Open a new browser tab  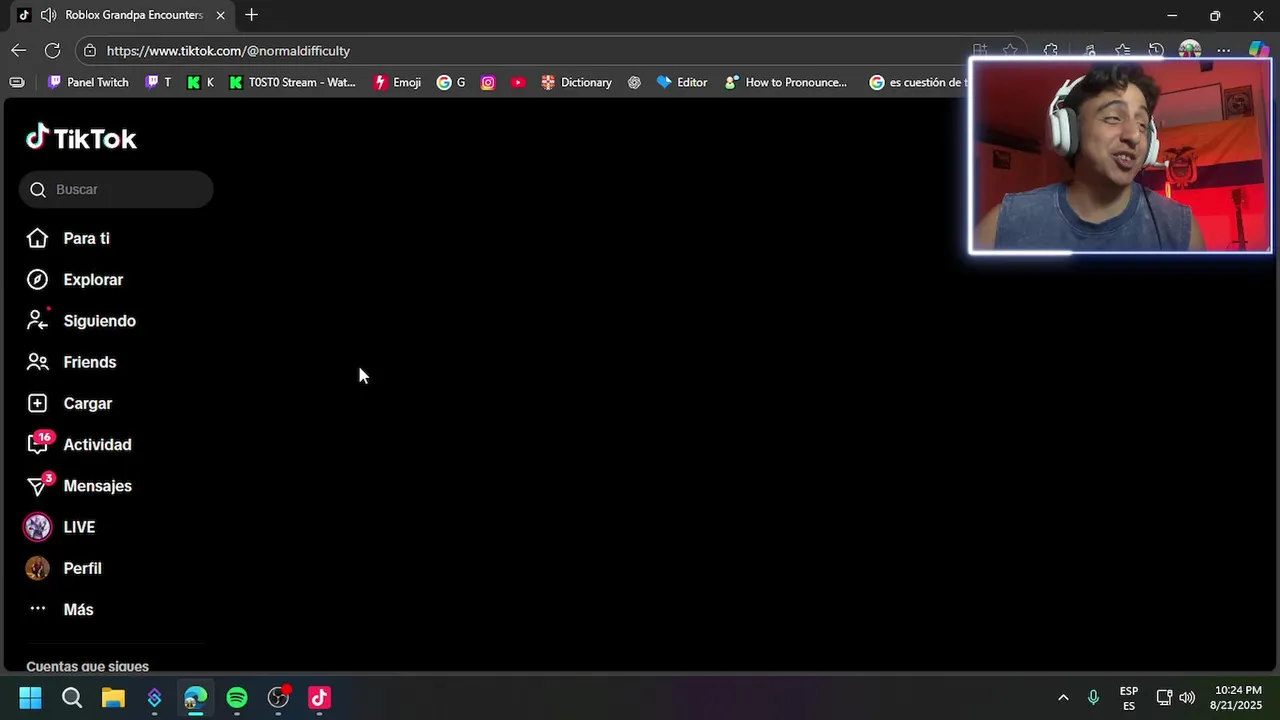click(251, 15)
